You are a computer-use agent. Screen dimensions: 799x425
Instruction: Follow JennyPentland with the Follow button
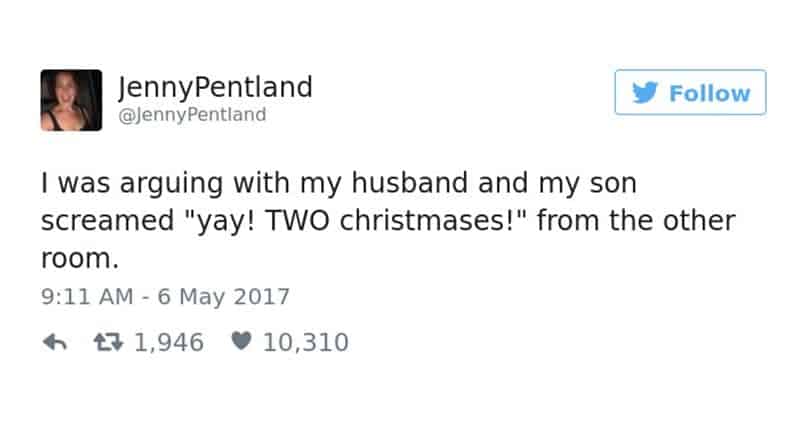690,93
